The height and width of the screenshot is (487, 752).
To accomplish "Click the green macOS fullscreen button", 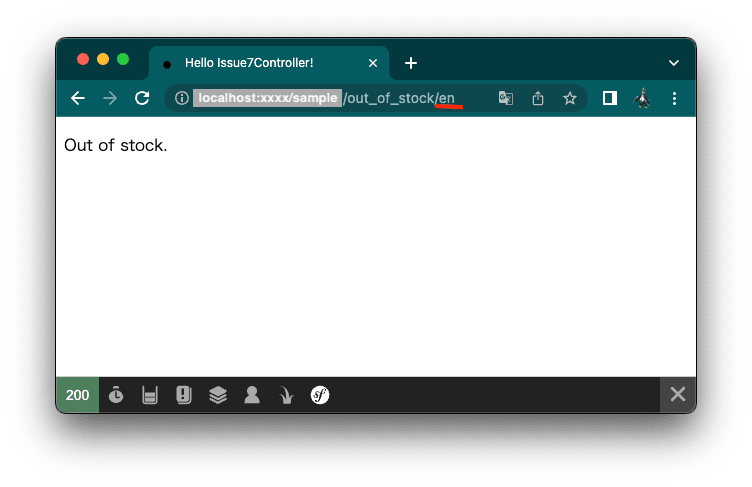I will (123, 59).
